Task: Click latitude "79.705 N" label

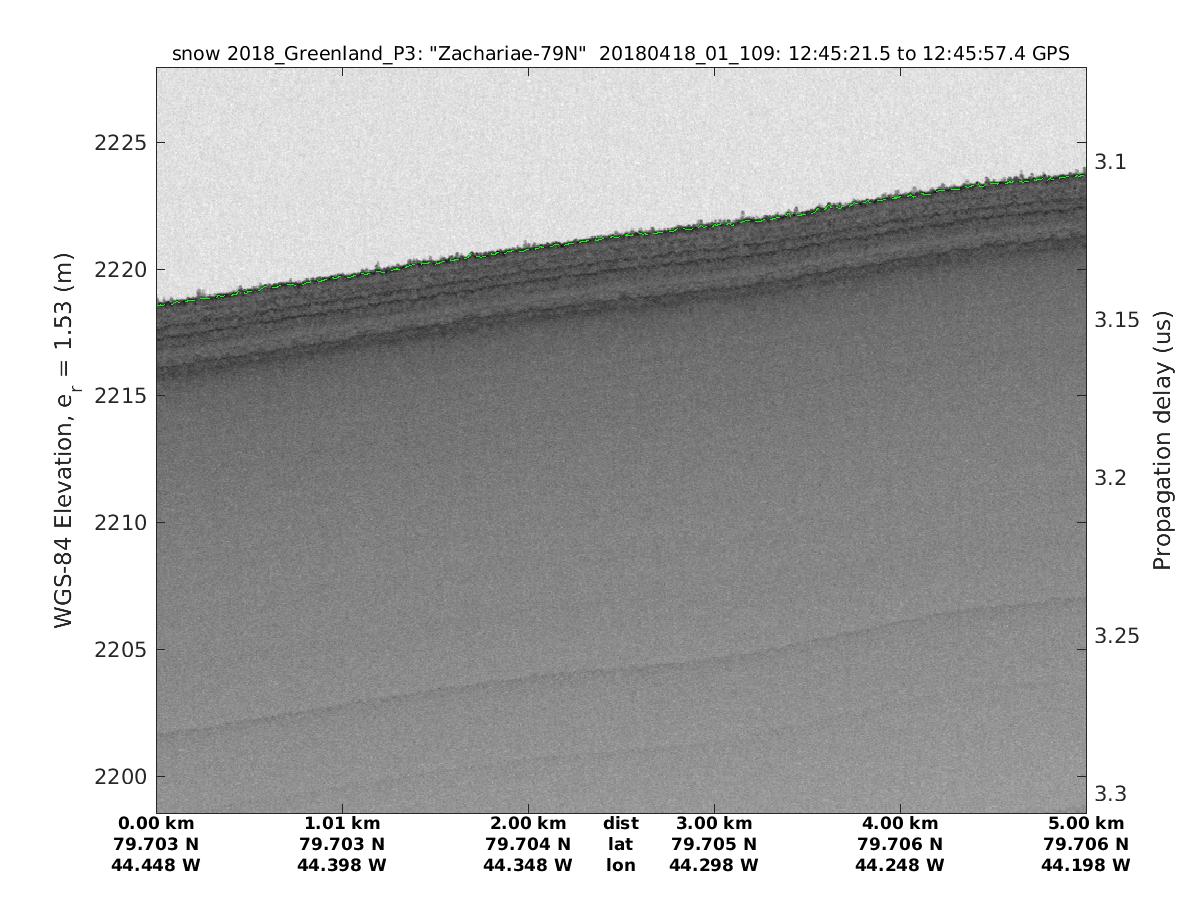Action: click(714, 844)
